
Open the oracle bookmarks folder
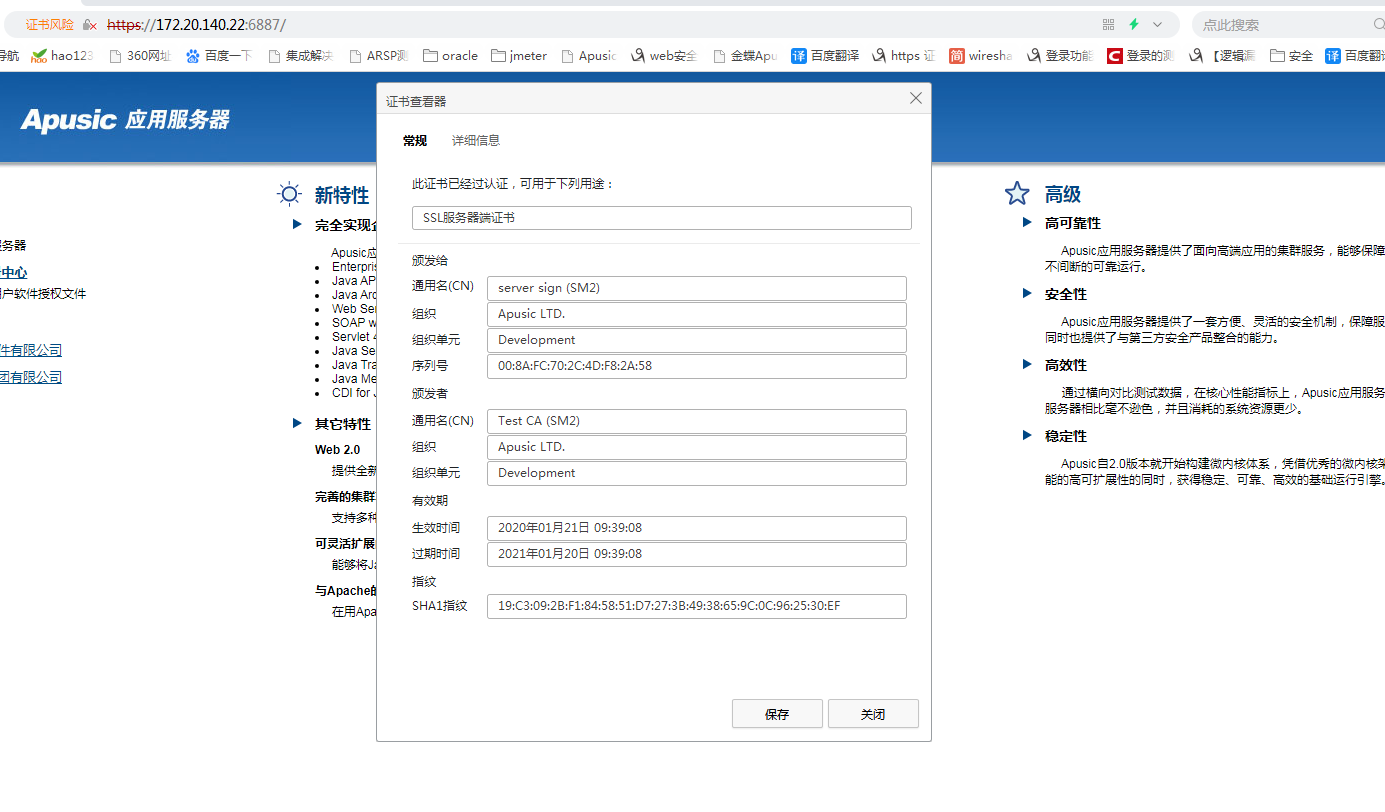tap(451, 56)
